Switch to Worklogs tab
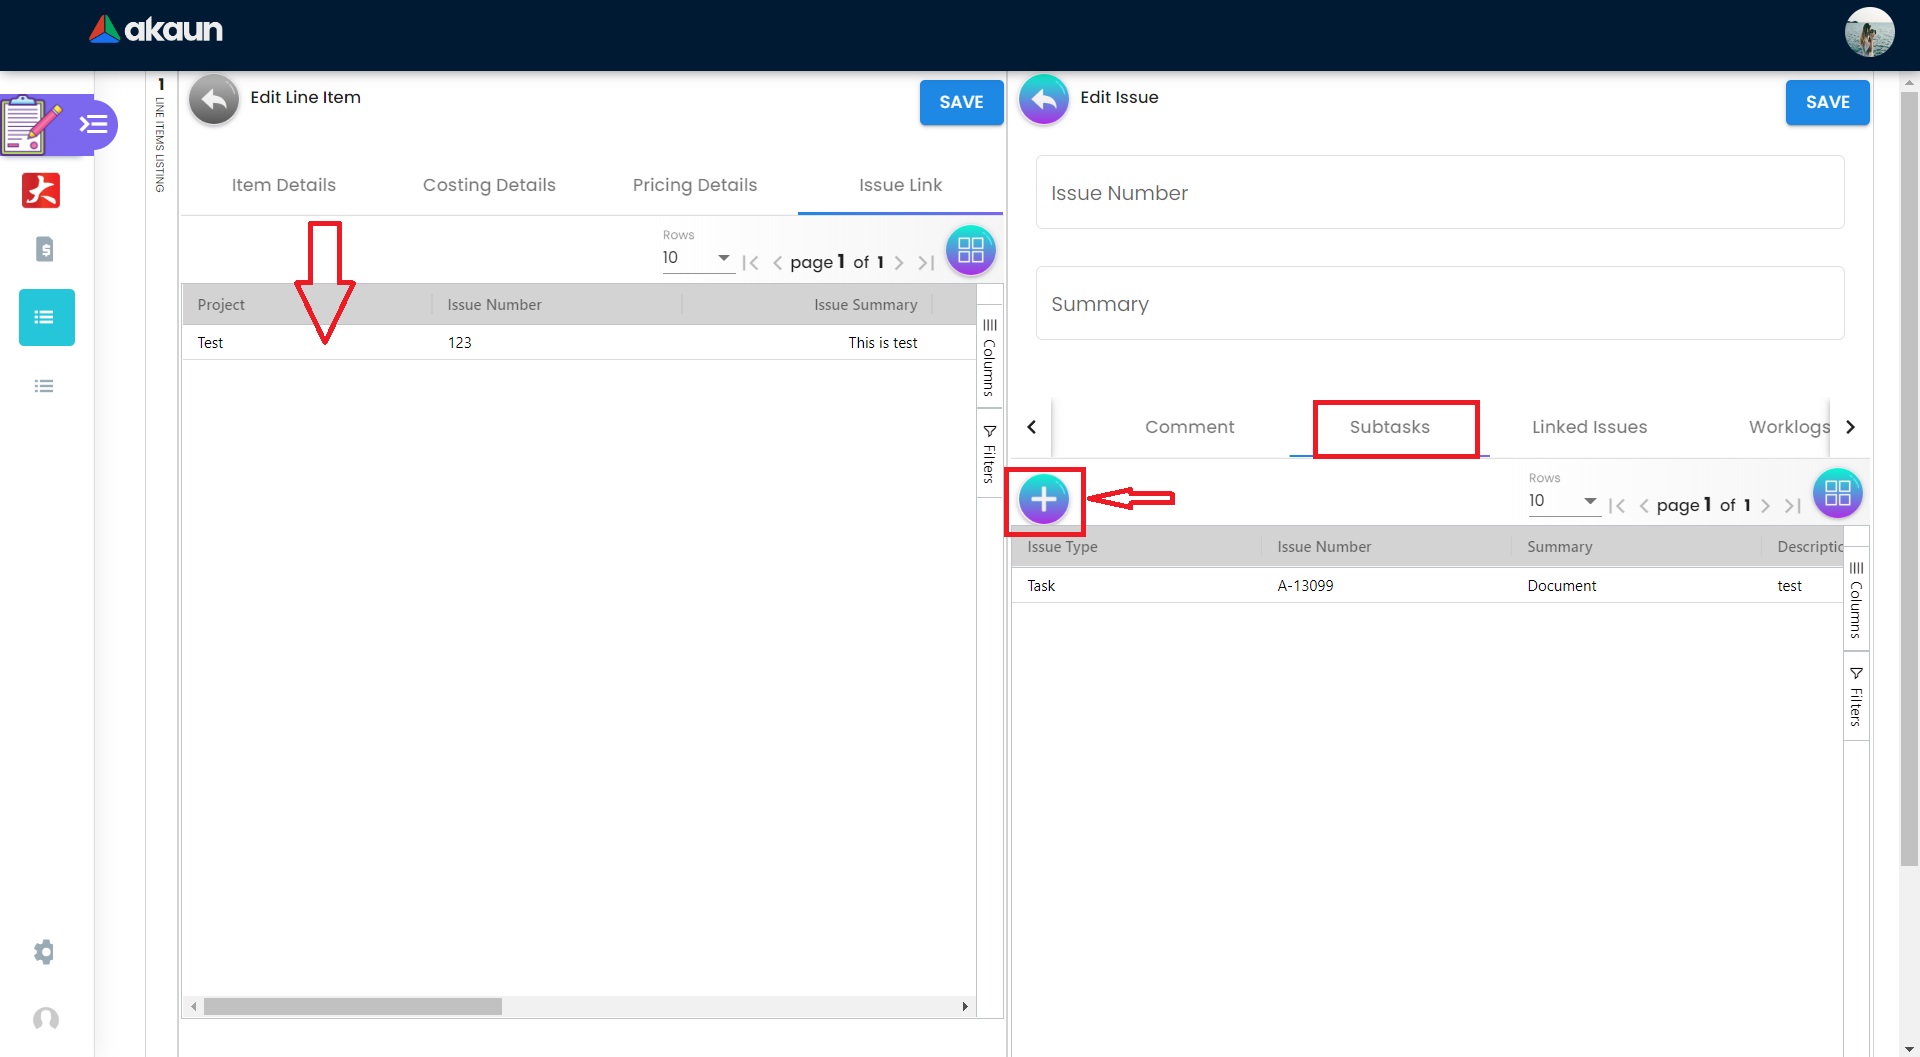Screen dimensions: 1920x1057 click(1788, 427)
